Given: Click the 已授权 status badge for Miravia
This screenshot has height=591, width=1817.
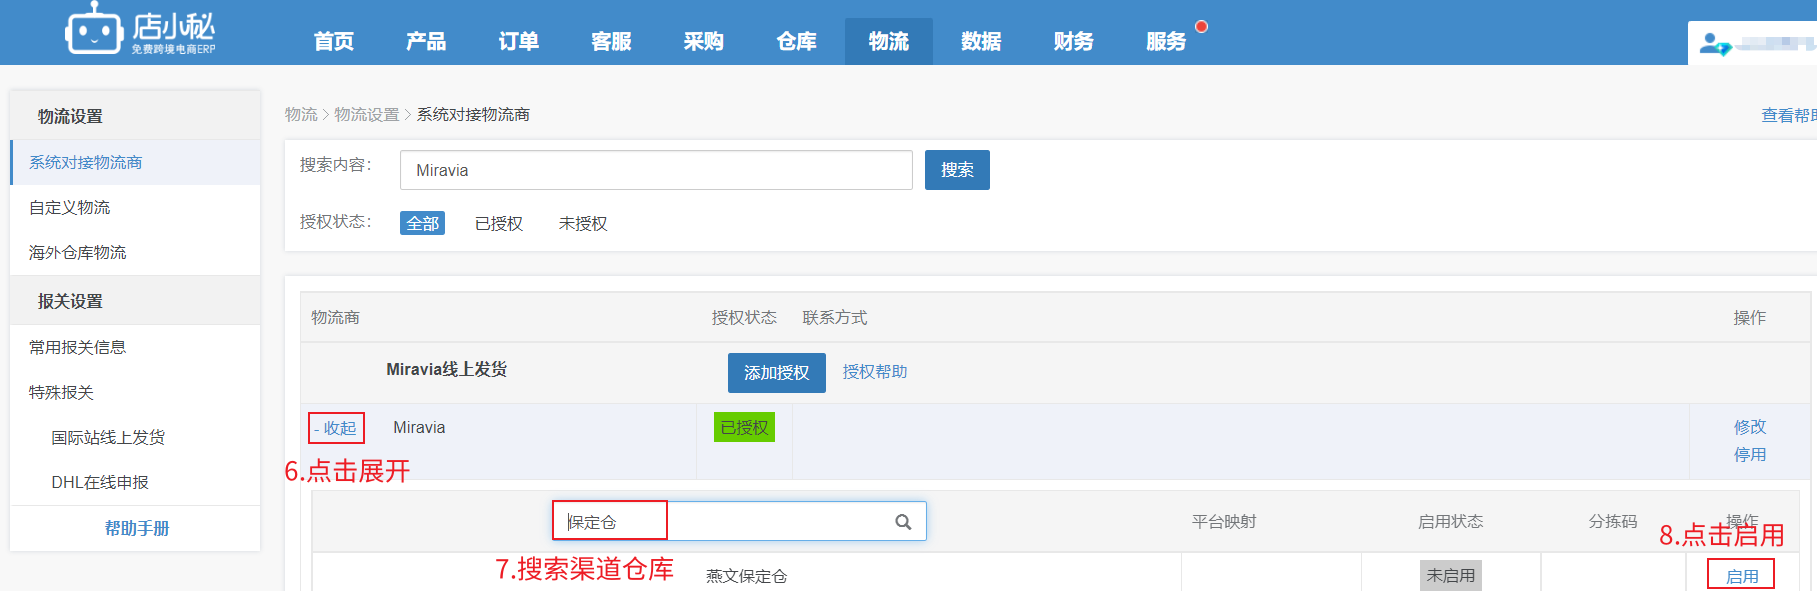Looking at the screenshot, I should point(745,428).
